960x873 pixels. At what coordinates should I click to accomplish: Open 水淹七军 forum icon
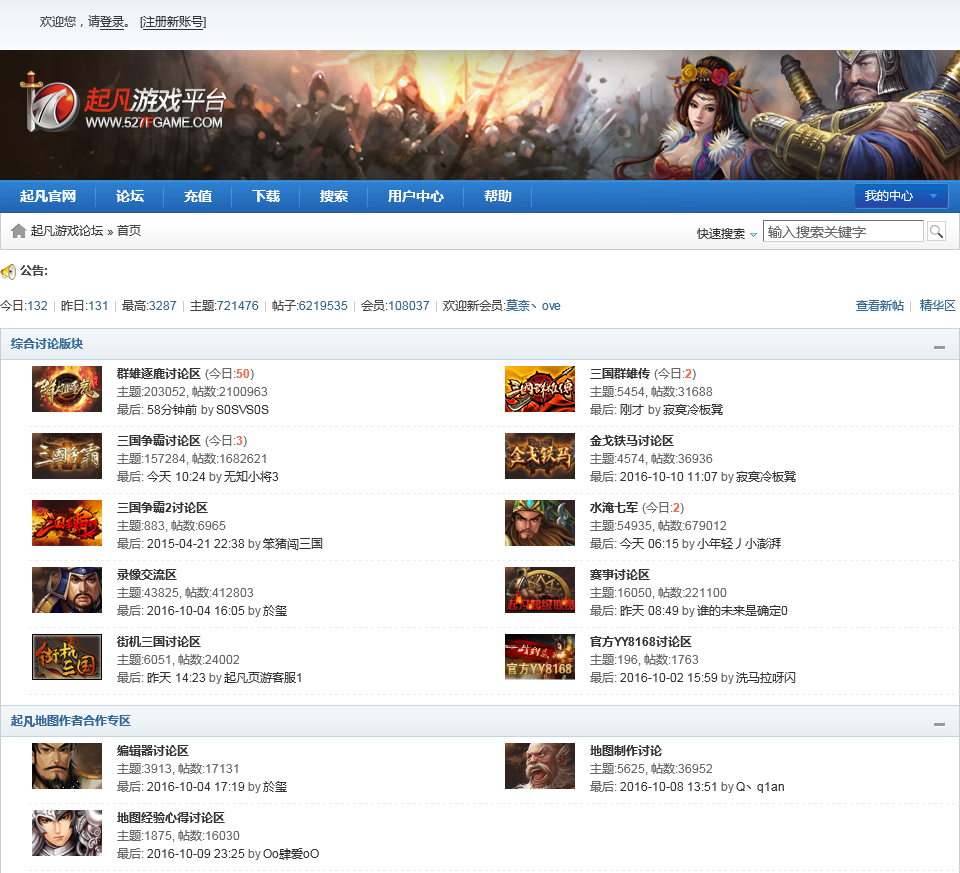(540, 523)
